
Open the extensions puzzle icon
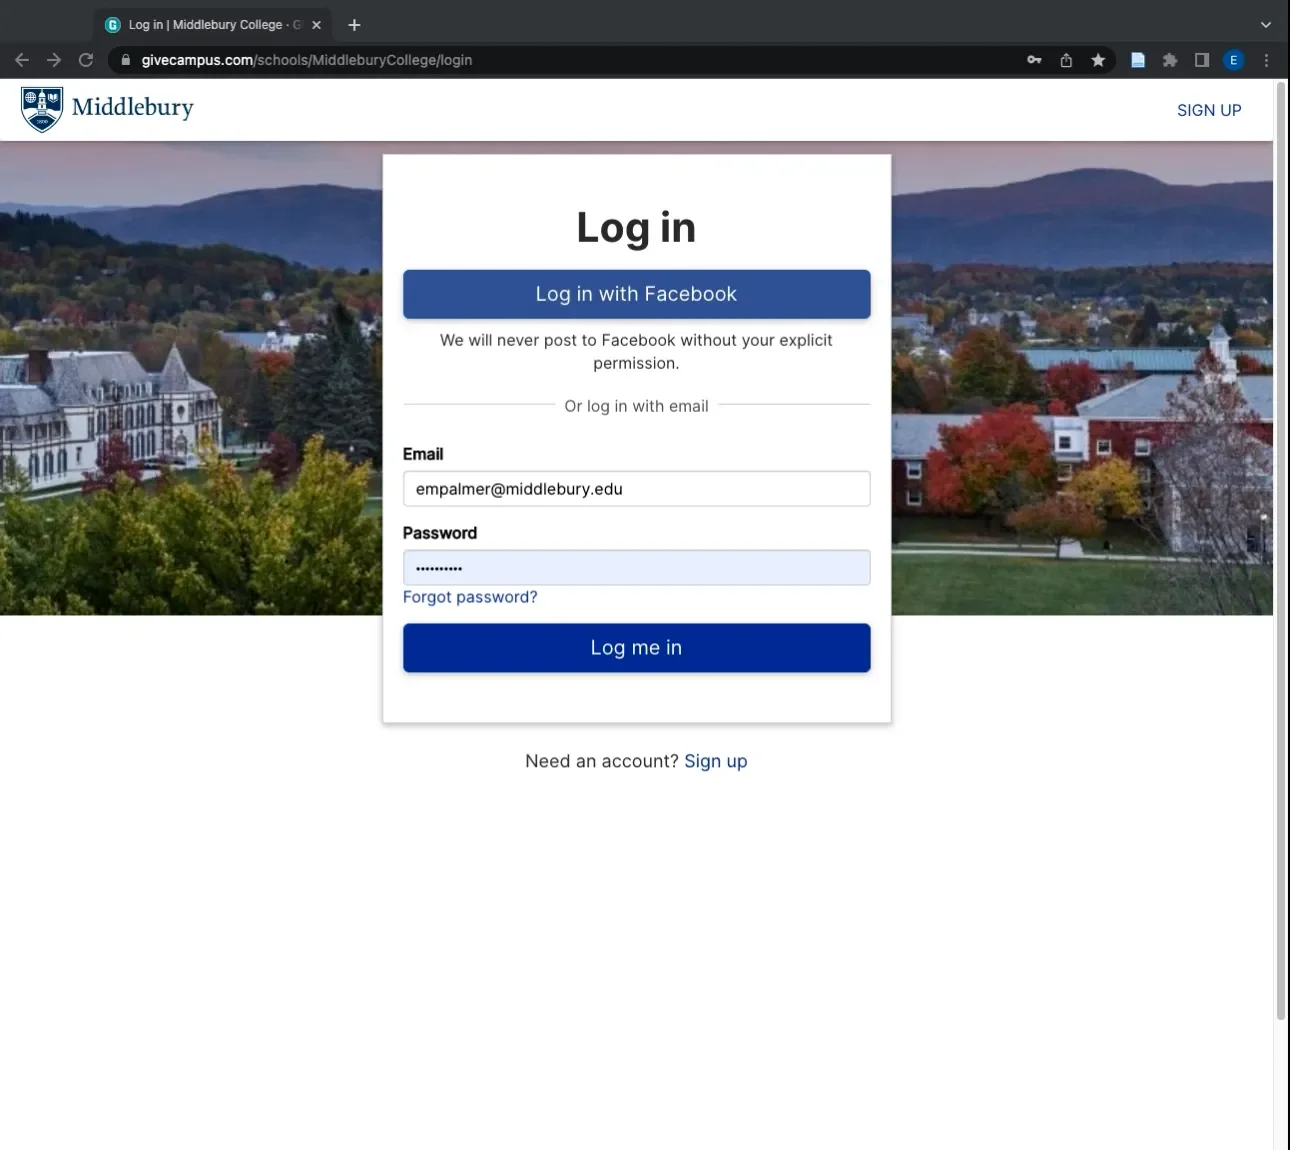[1170, 60]
